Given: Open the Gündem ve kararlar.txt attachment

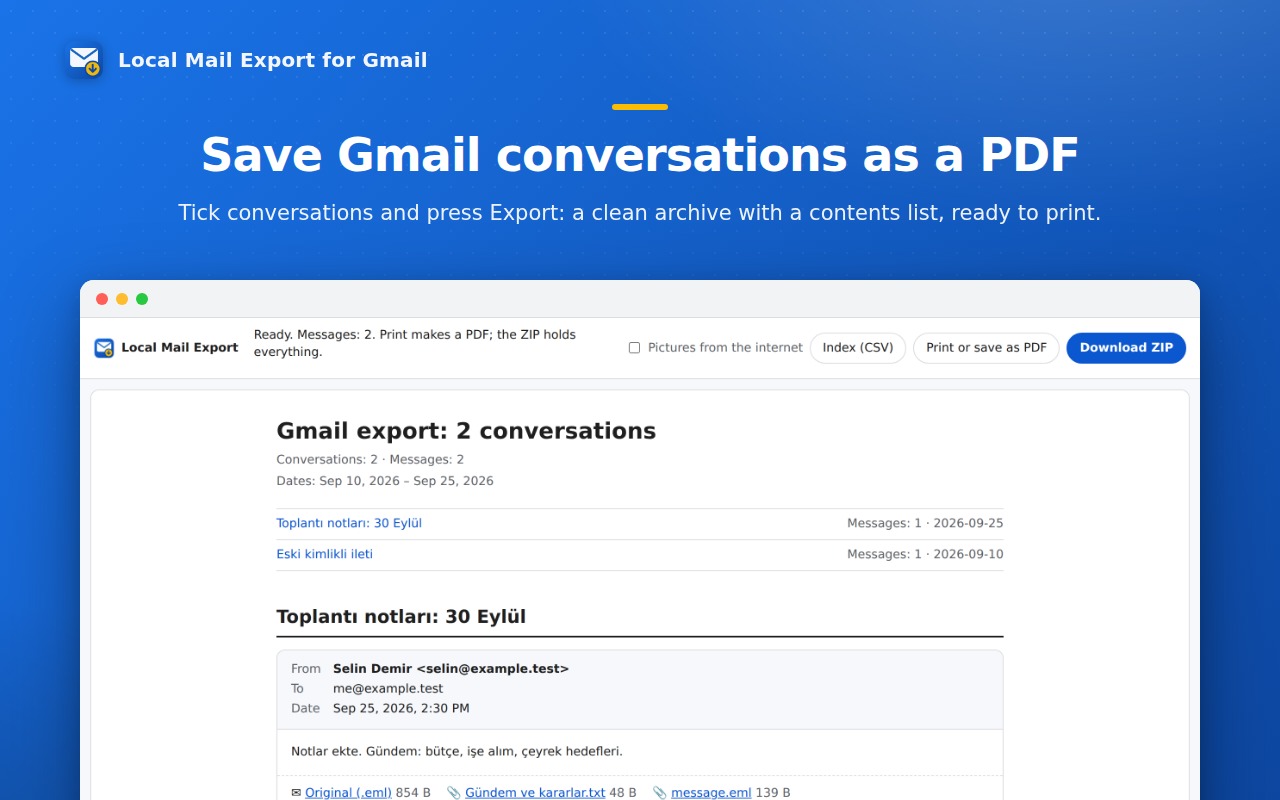Looking at the screenshot, I should (x=535, y=792).
